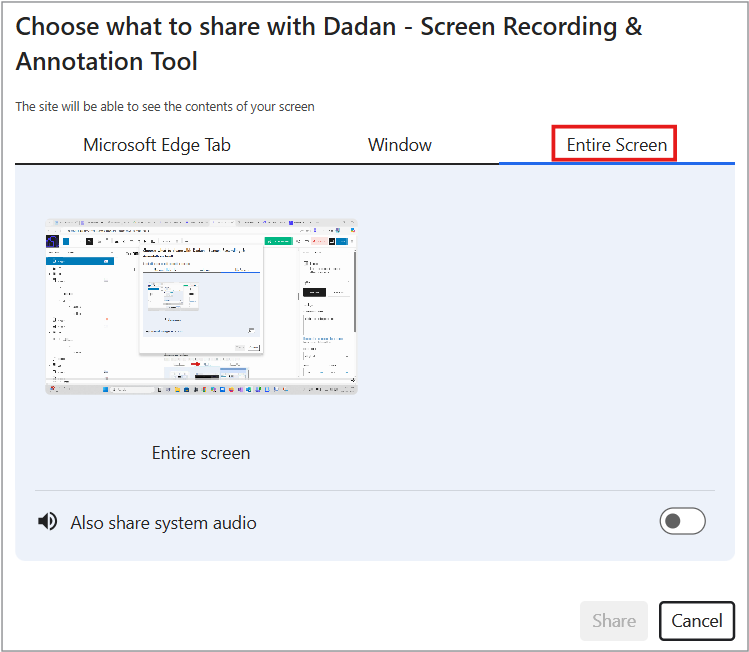Viewport: 749px width, 652px height.
Task: Click the Cancel button
Action: tap(697, 621)
